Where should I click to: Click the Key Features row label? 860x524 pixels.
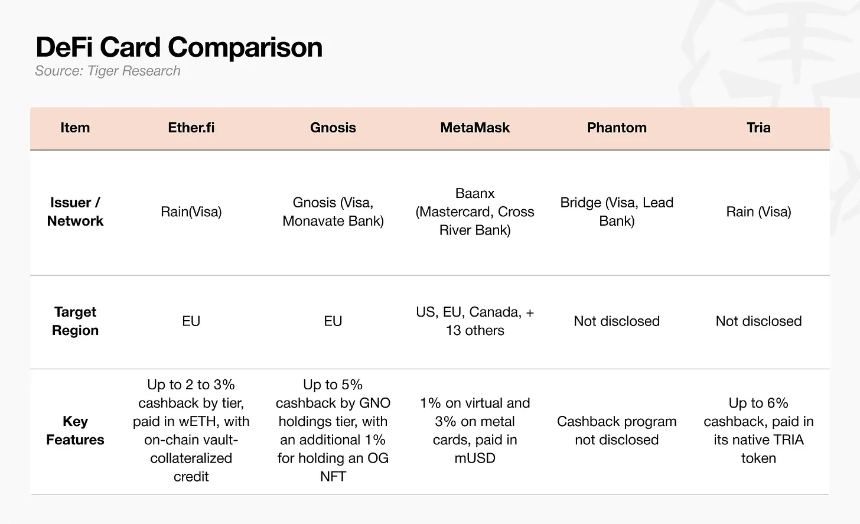[75, 430]
